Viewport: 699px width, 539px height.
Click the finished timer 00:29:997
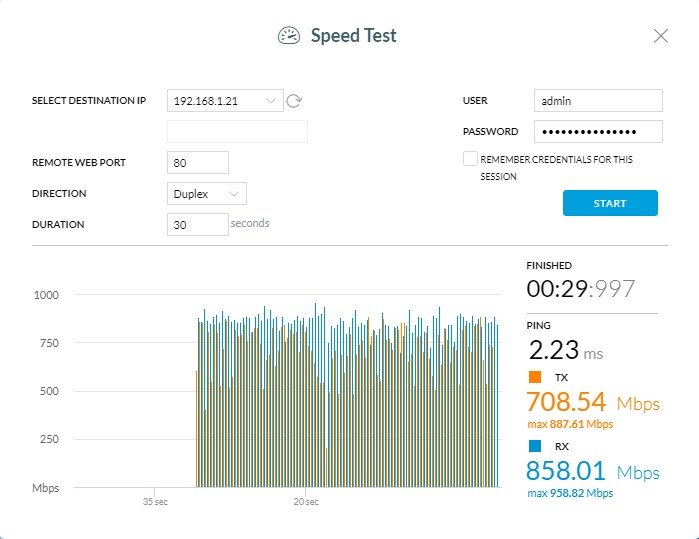tap(580, 290)
